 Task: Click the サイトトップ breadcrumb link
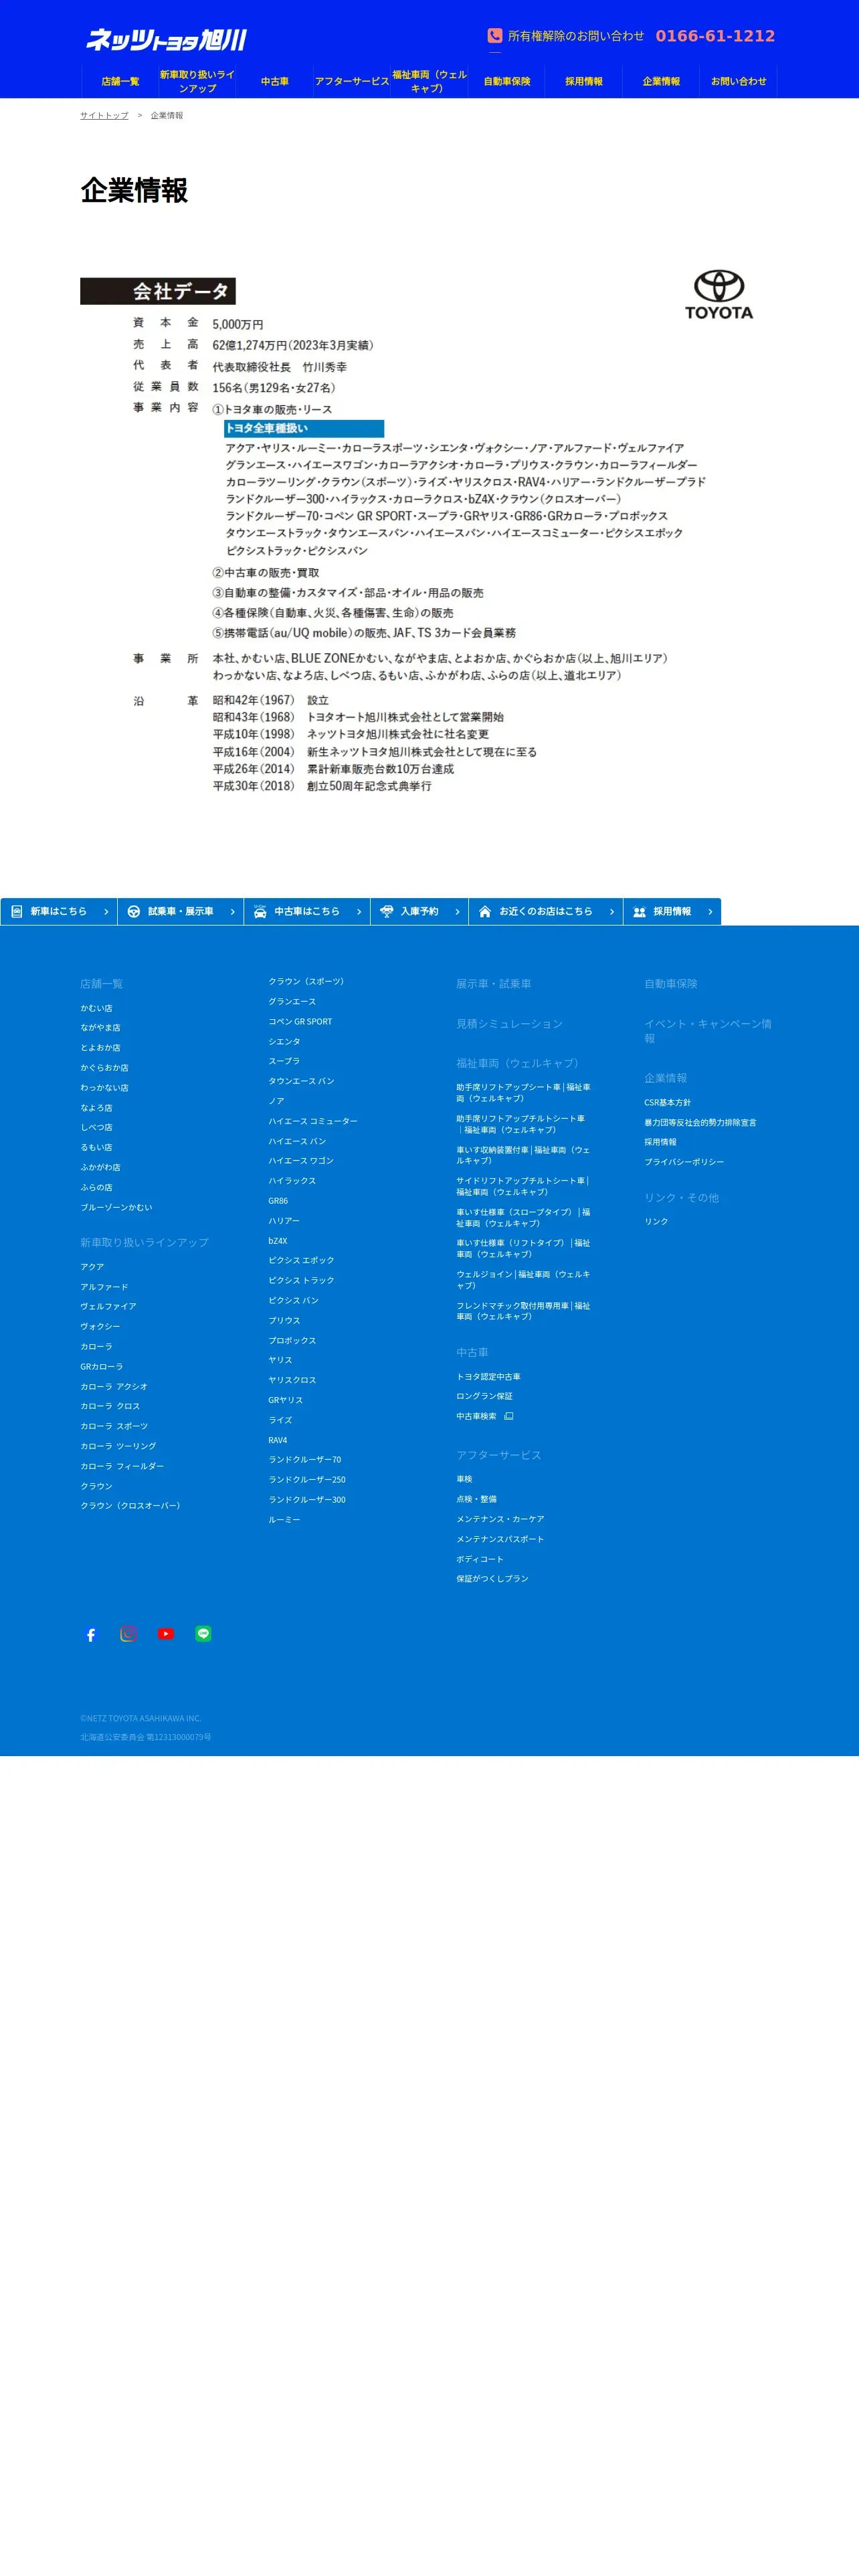coord(105,116)
